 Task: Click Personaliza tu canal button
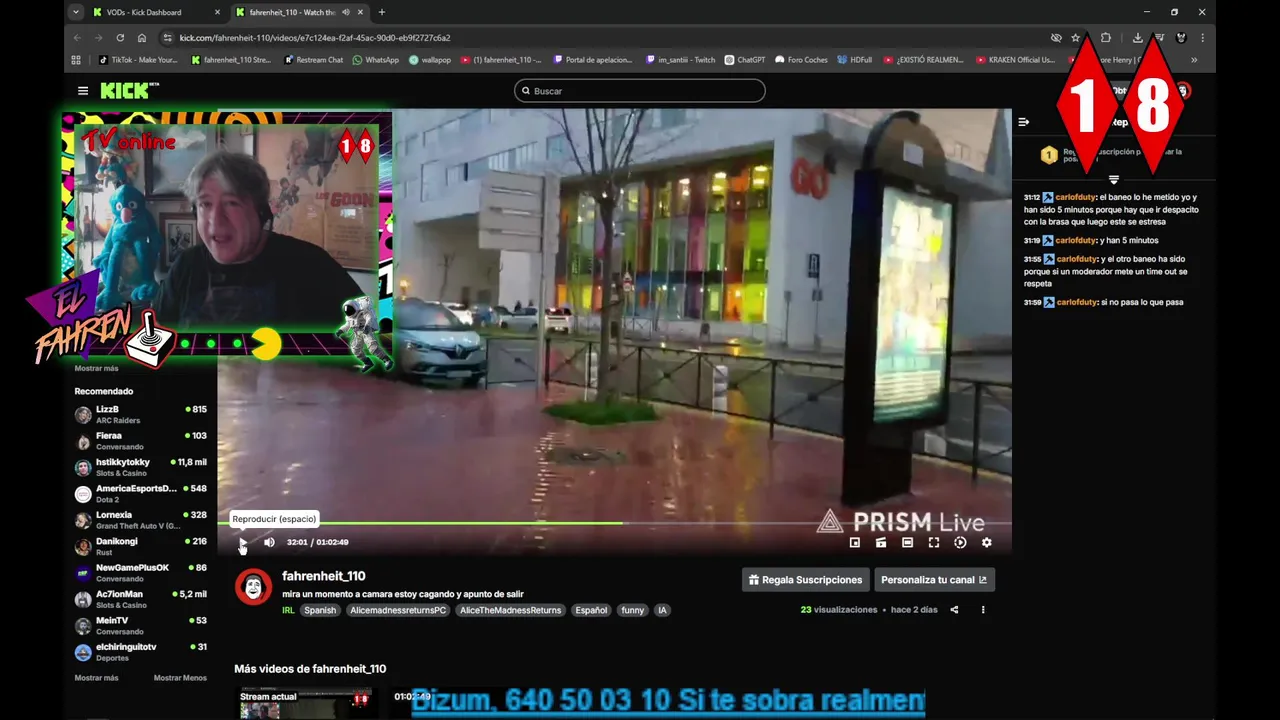(934, 580)
